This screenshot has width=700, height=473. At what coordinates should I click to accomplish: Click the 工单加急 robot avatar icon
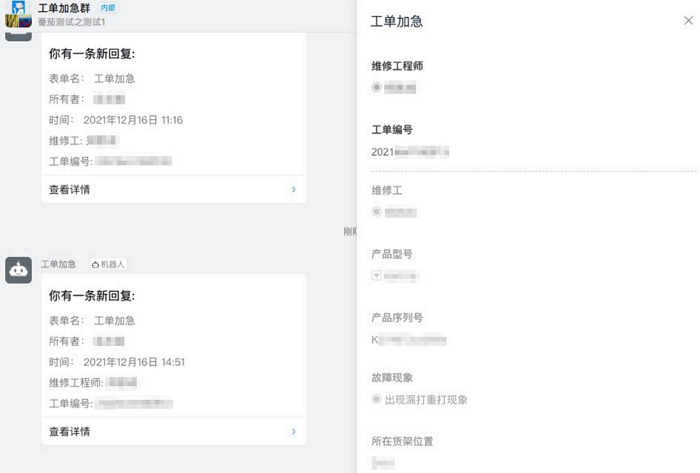tap(18, 270)
